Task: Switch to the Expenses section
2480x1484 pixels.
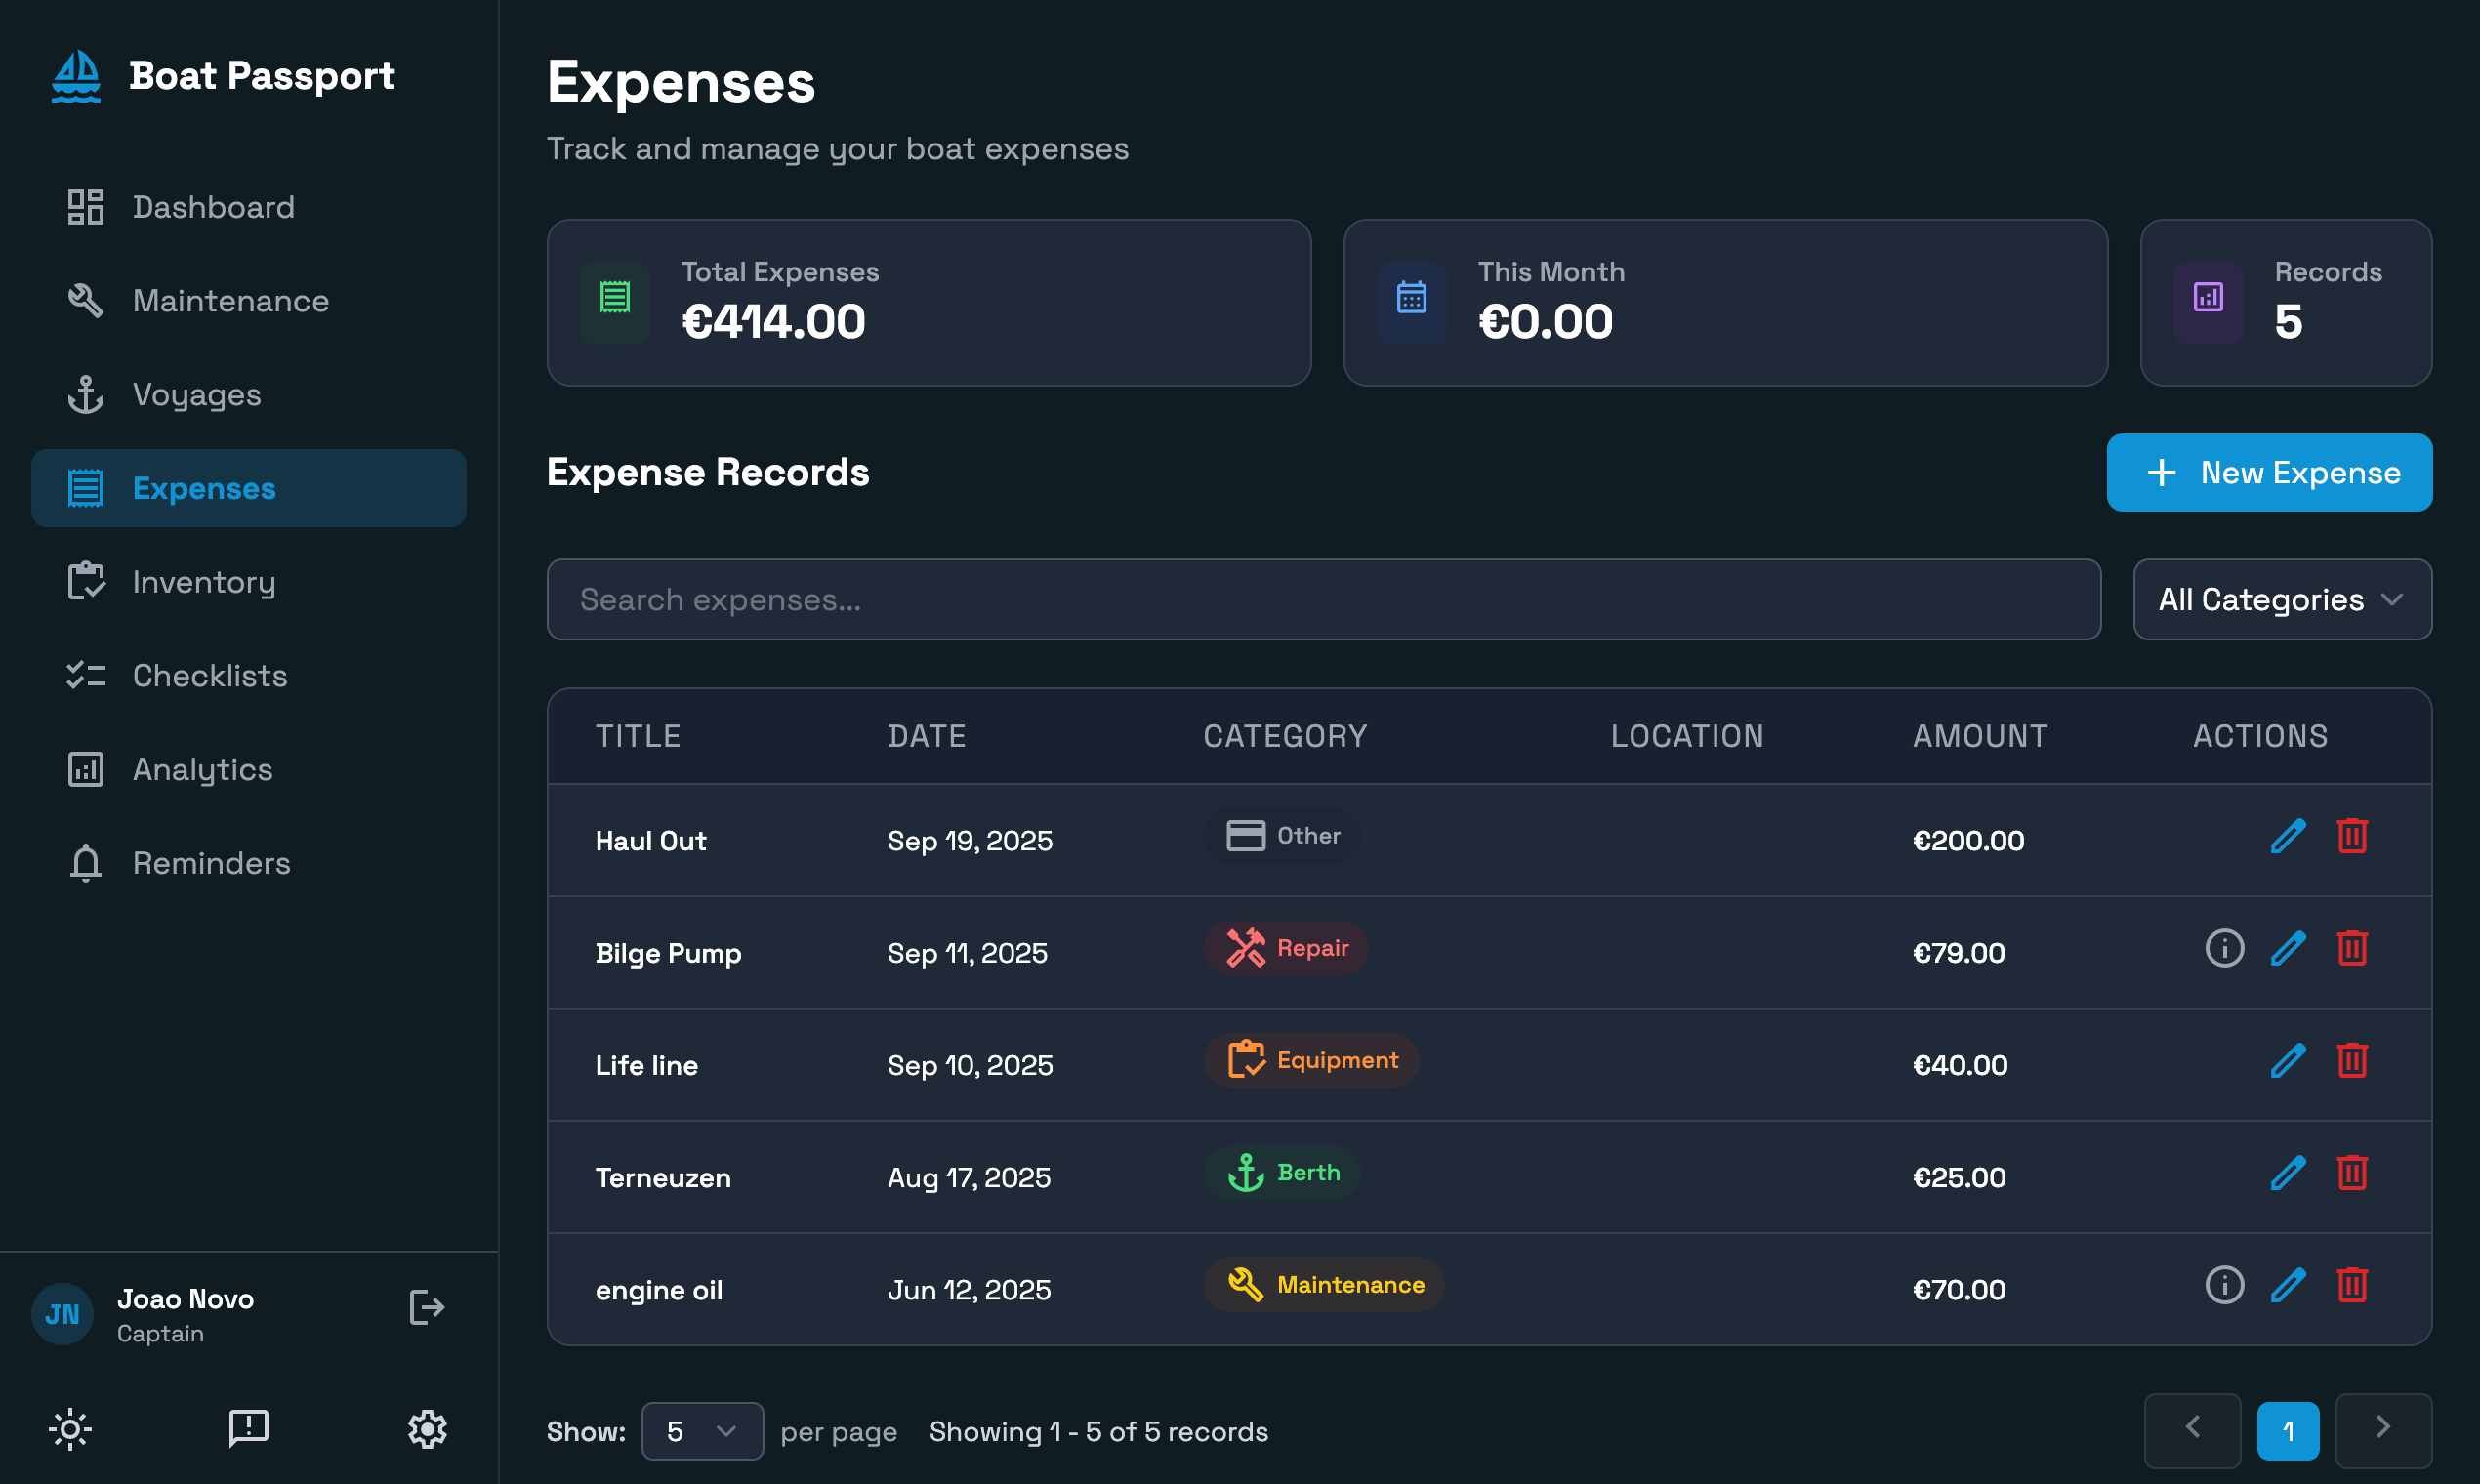Action: (203, 488)
